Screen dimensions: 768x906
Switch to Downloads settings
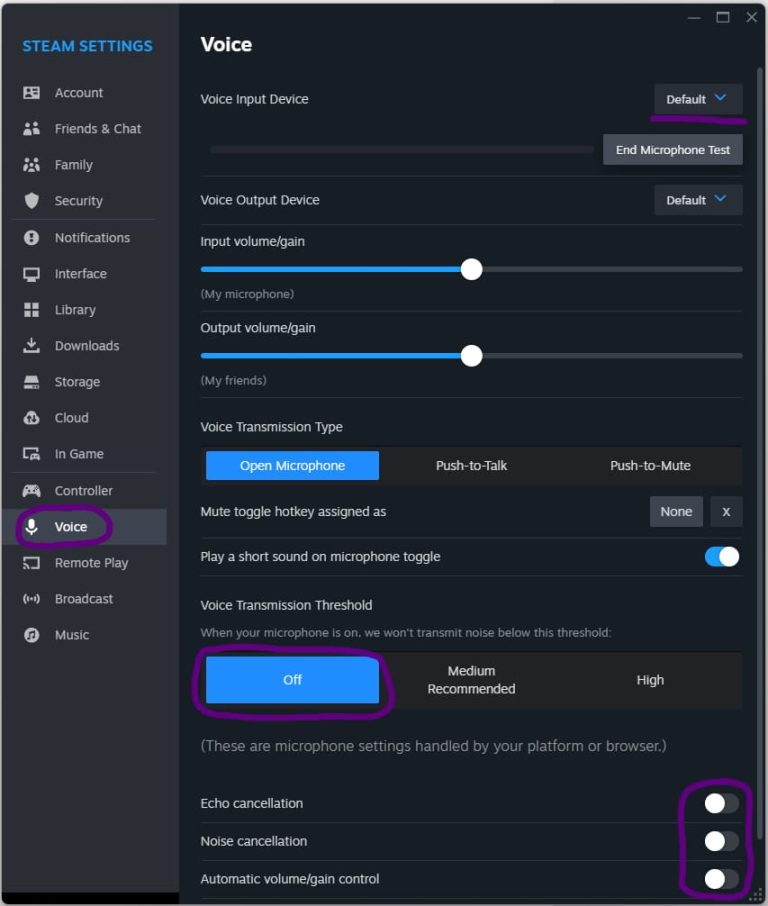click(84, 346)
